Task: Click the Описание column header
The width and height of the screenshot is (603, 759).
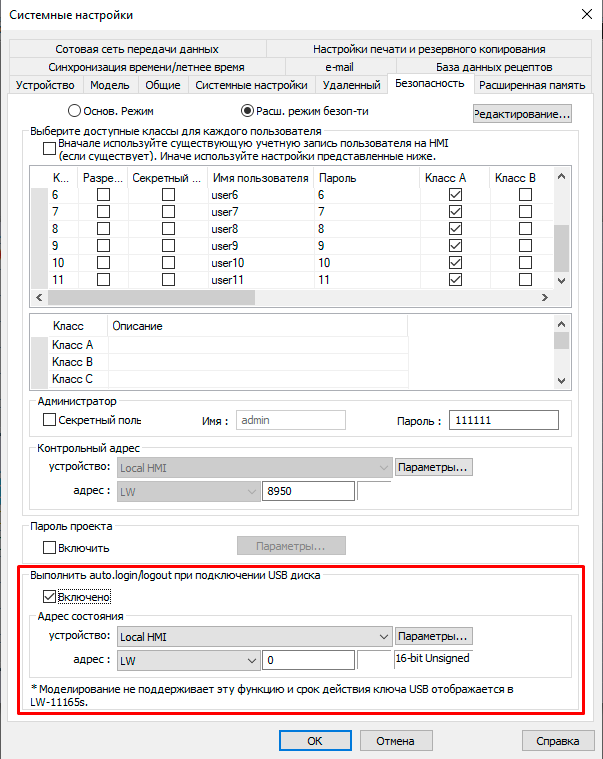Action: pyautogui.click(x=257, y=326)
